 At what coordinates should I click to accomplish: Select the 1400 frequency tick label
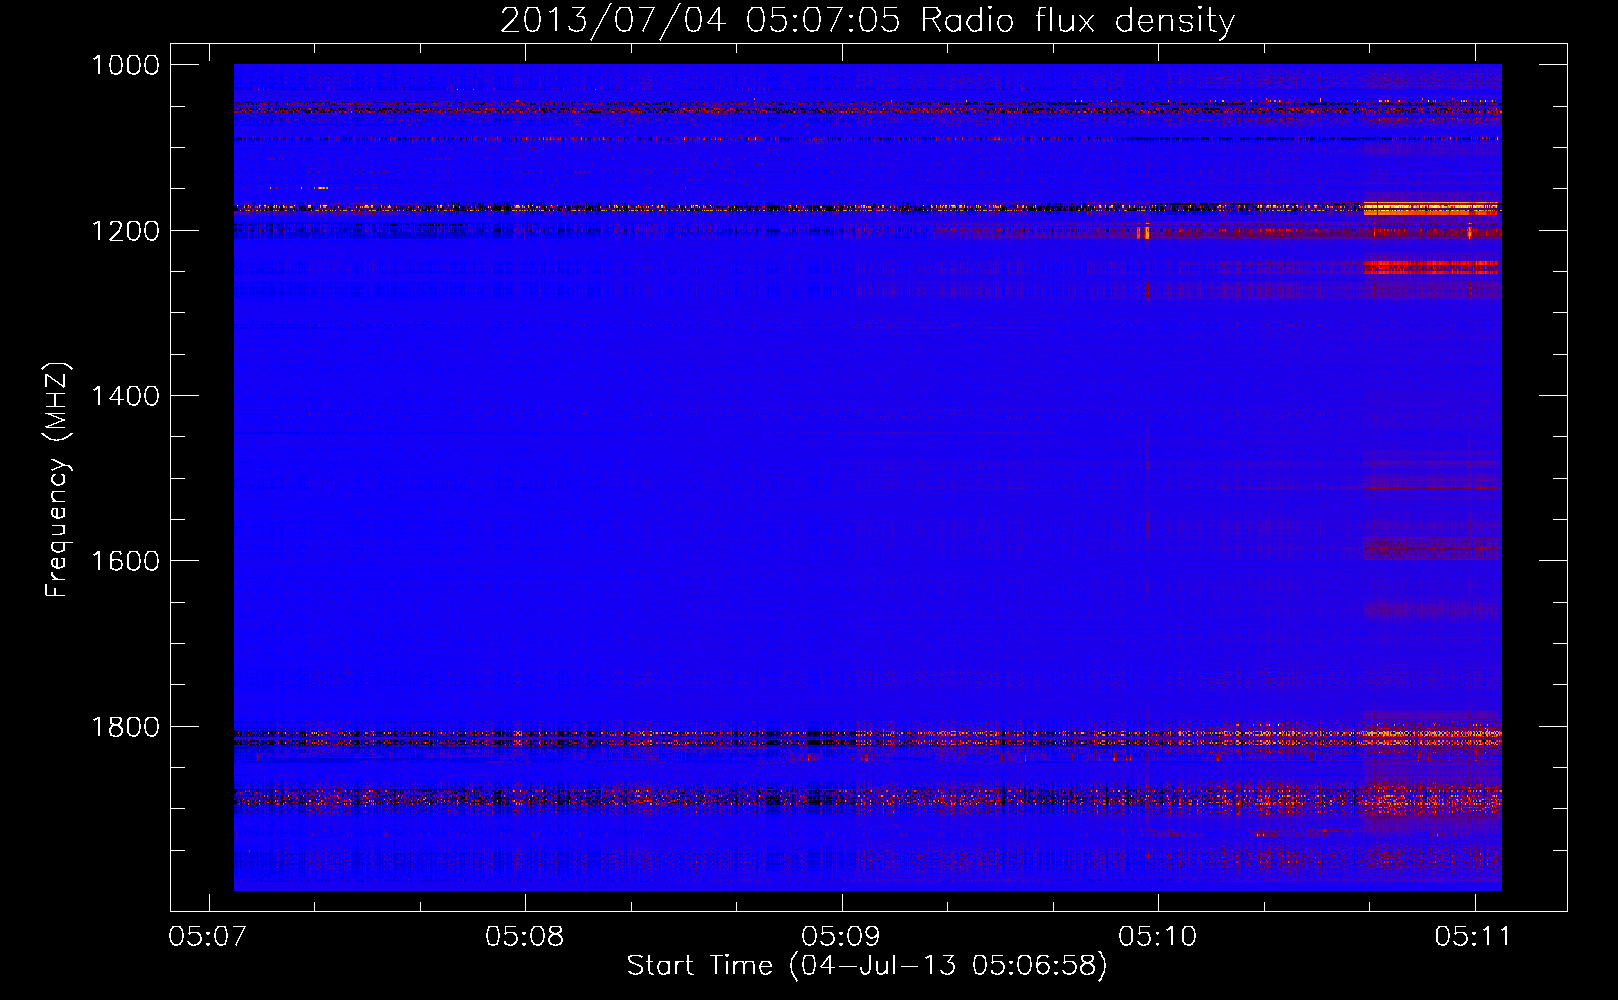click(125, 396)
